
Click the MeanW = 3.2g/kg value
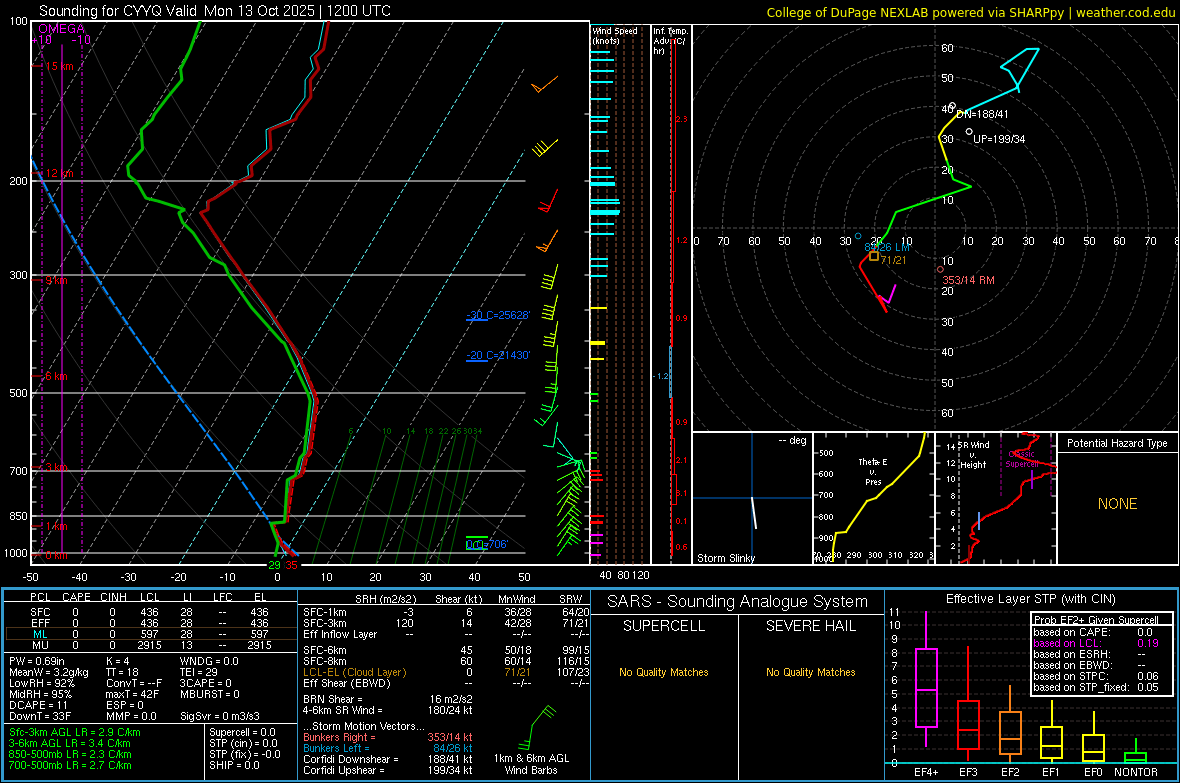click(x=49, y=672)
